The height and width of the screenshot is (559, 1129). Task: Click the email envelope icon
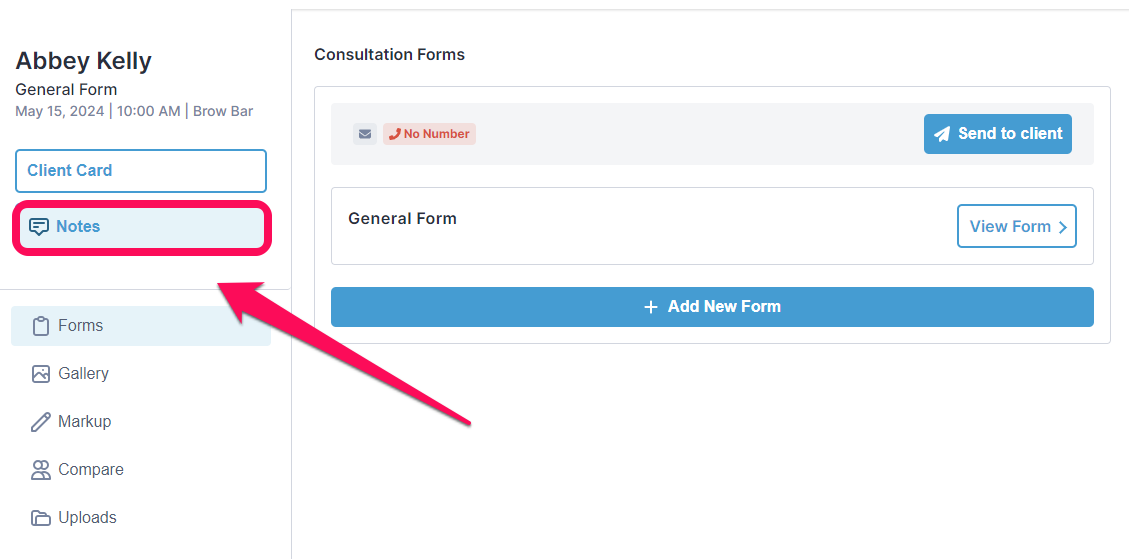(x=365, y=134)
